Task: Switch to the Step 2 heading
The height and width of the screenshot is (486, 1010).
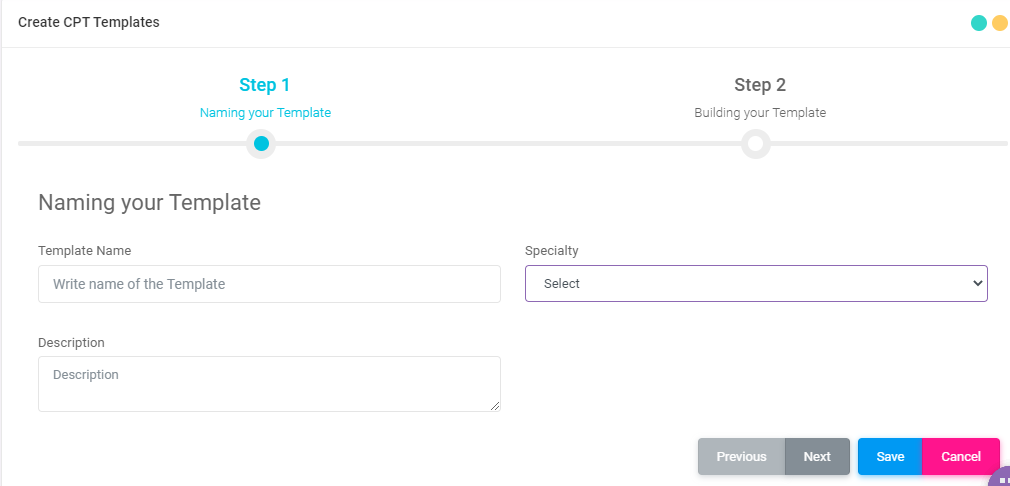Action: [760, 85]
